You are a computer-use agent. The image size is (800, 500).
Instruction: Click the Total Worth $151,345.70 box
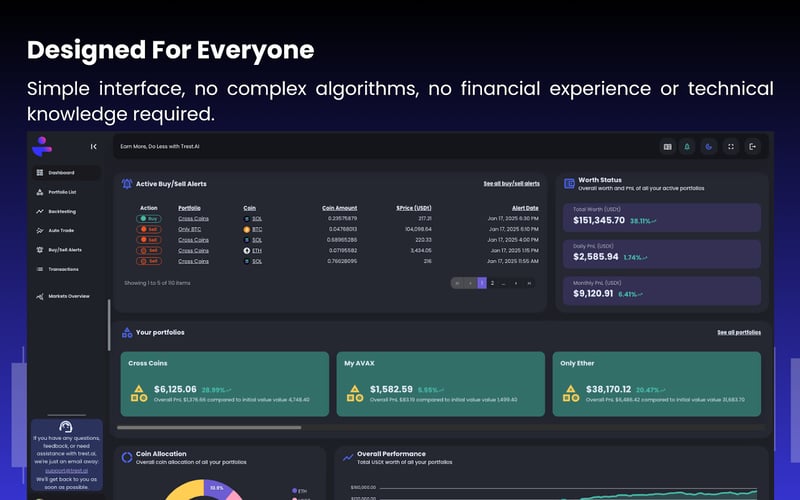[x=662, y=217]
